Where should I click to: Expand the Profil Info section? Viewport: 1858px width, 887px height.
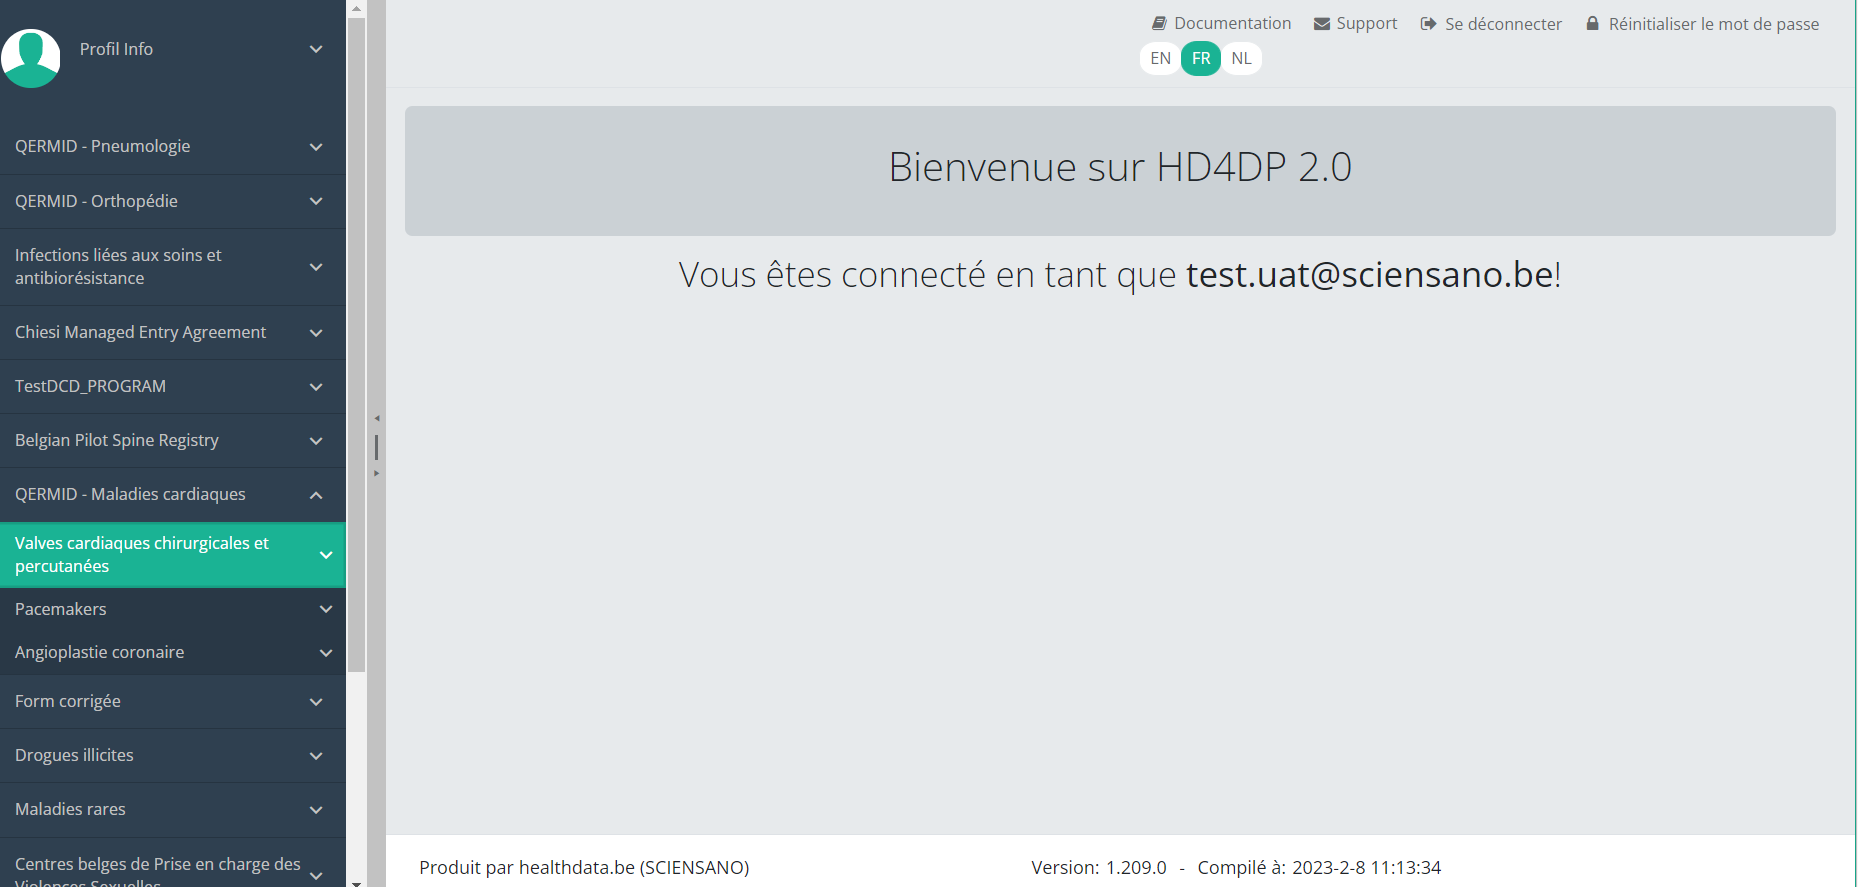[x=315, y=49]
